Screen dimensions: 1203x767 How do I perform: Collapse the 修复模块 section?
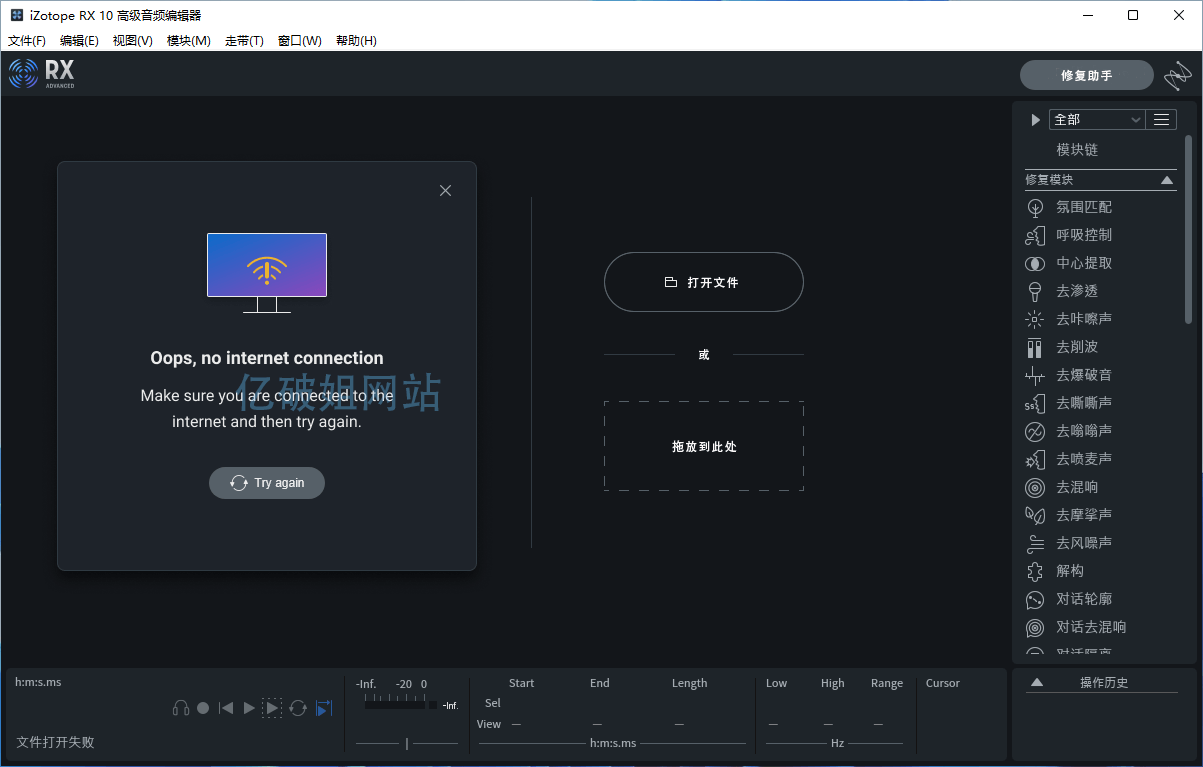point(1167,180)
